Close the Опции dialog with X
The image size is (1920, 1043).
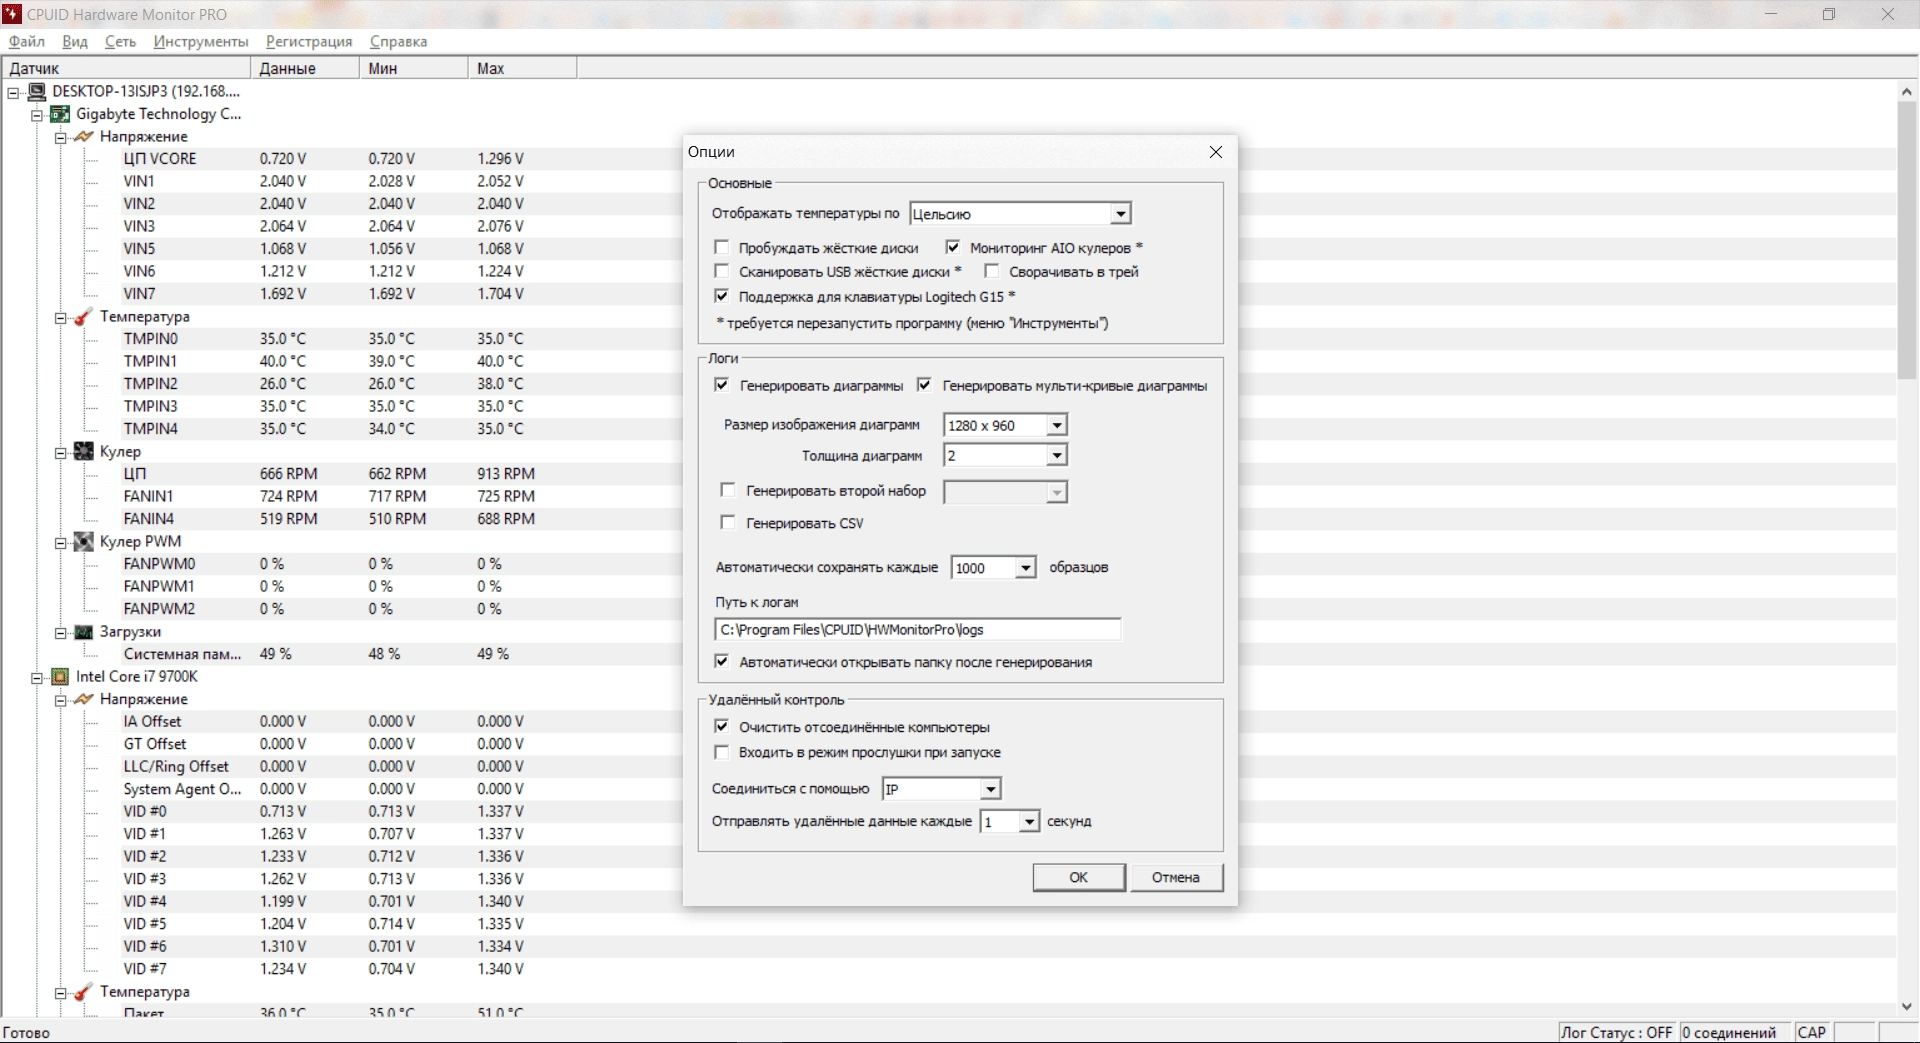pyautogui.click(x=1216, y=152)
